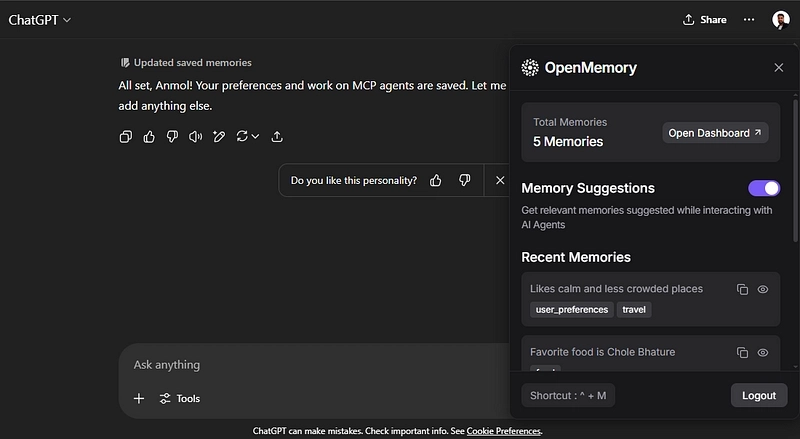Click the Recent Memories heading
The width and height of the screenshot is (800, 439).
click(x=576, y=257)
